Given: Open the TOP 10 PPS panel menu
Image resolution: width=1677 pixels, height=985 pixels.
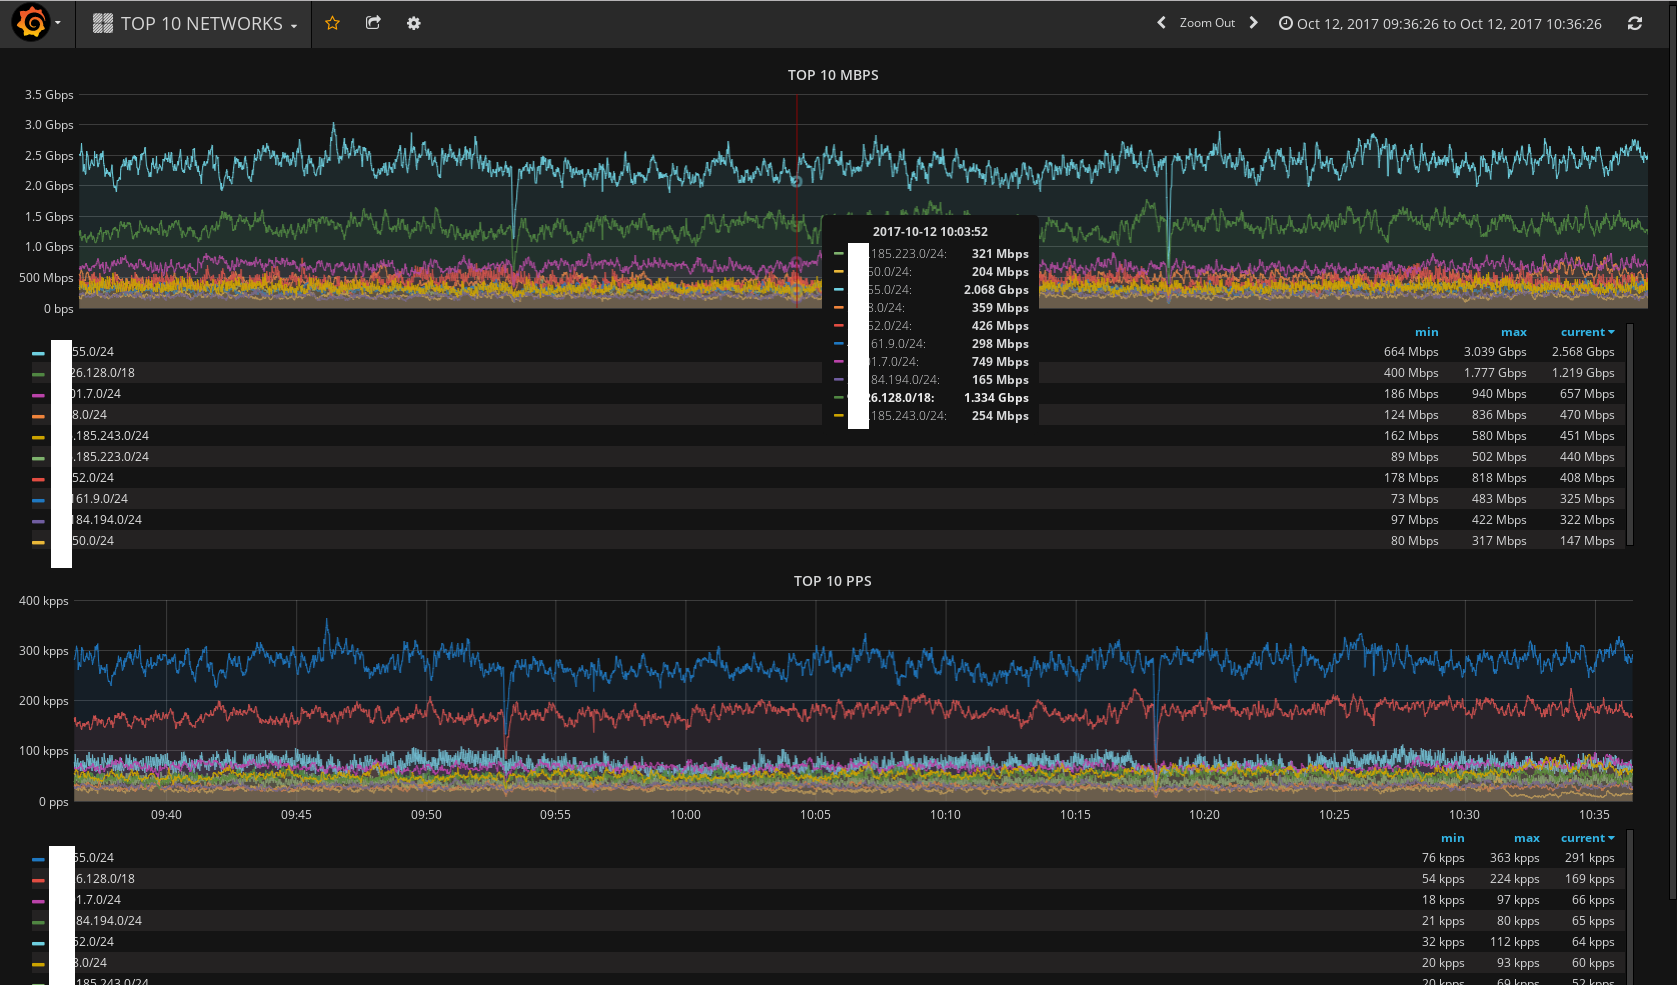Looking at the screenshot, I should [x=832, y=581].
